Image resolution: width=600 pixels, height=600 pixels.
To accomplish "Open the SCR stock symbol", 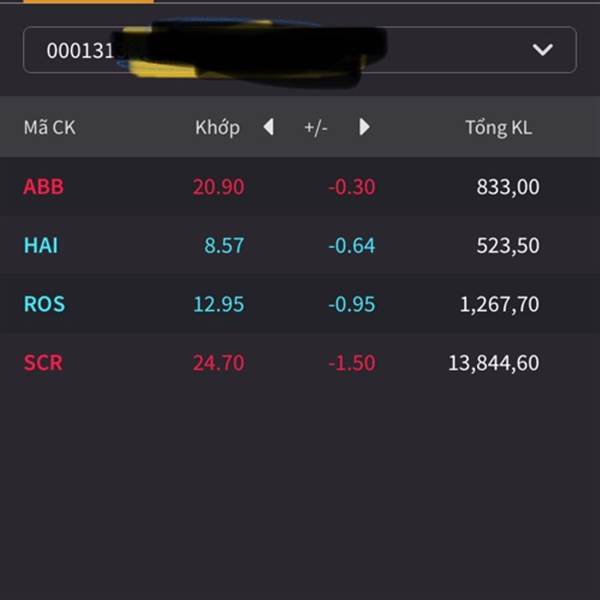I will tap(43, 363).
